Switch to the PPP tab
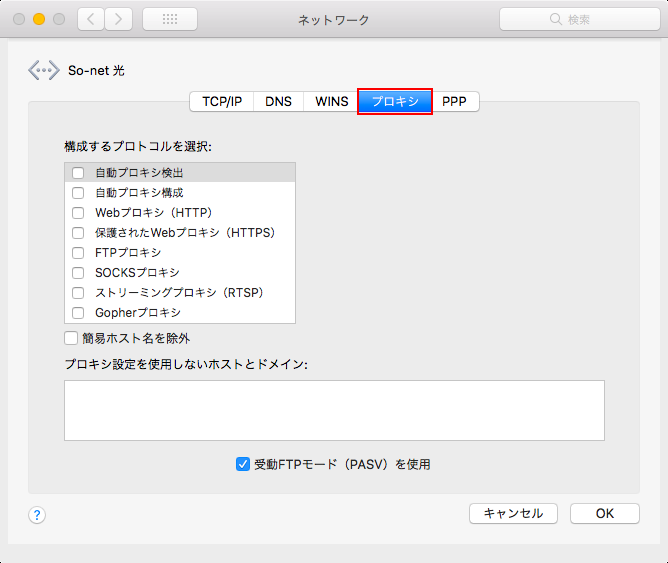Viewport: 668px width, 563px height. 455,101
